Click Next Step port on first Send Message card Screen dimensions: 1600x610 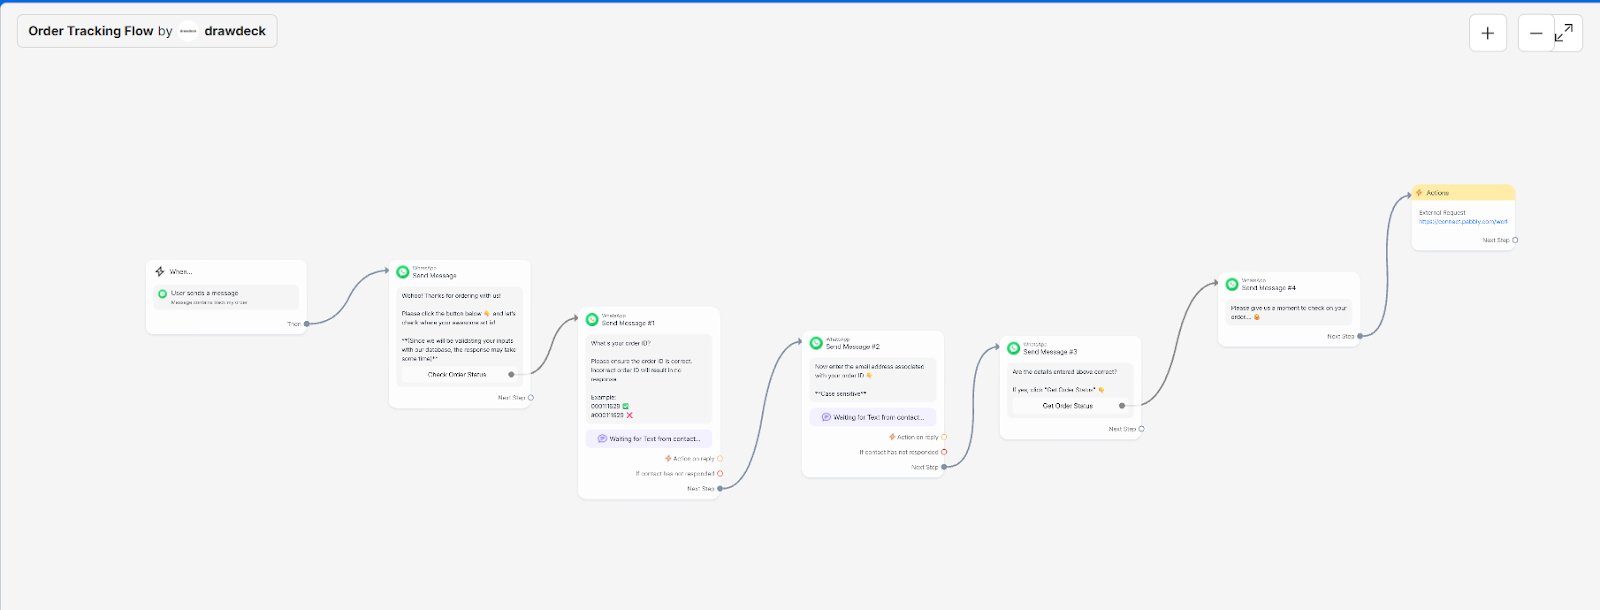[530, 398]
